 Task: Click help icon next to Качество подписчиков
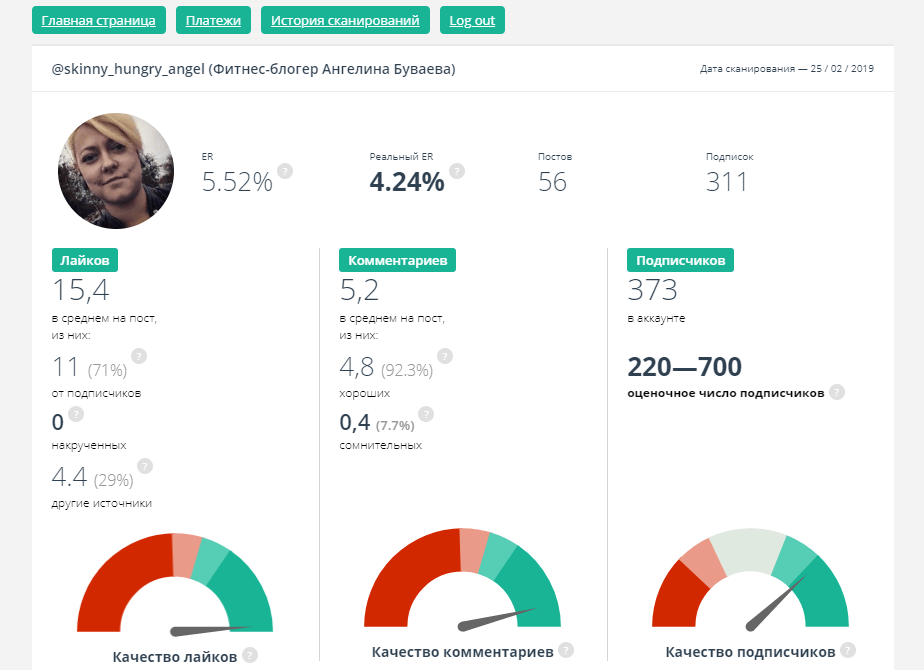pyautogui.click(x=848, y=651)
